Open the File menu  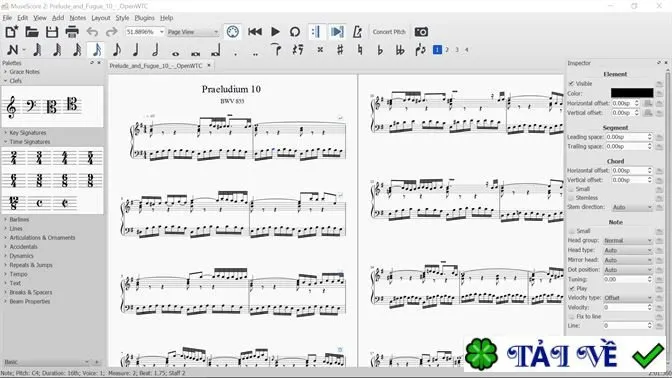(x=7, y=18)
